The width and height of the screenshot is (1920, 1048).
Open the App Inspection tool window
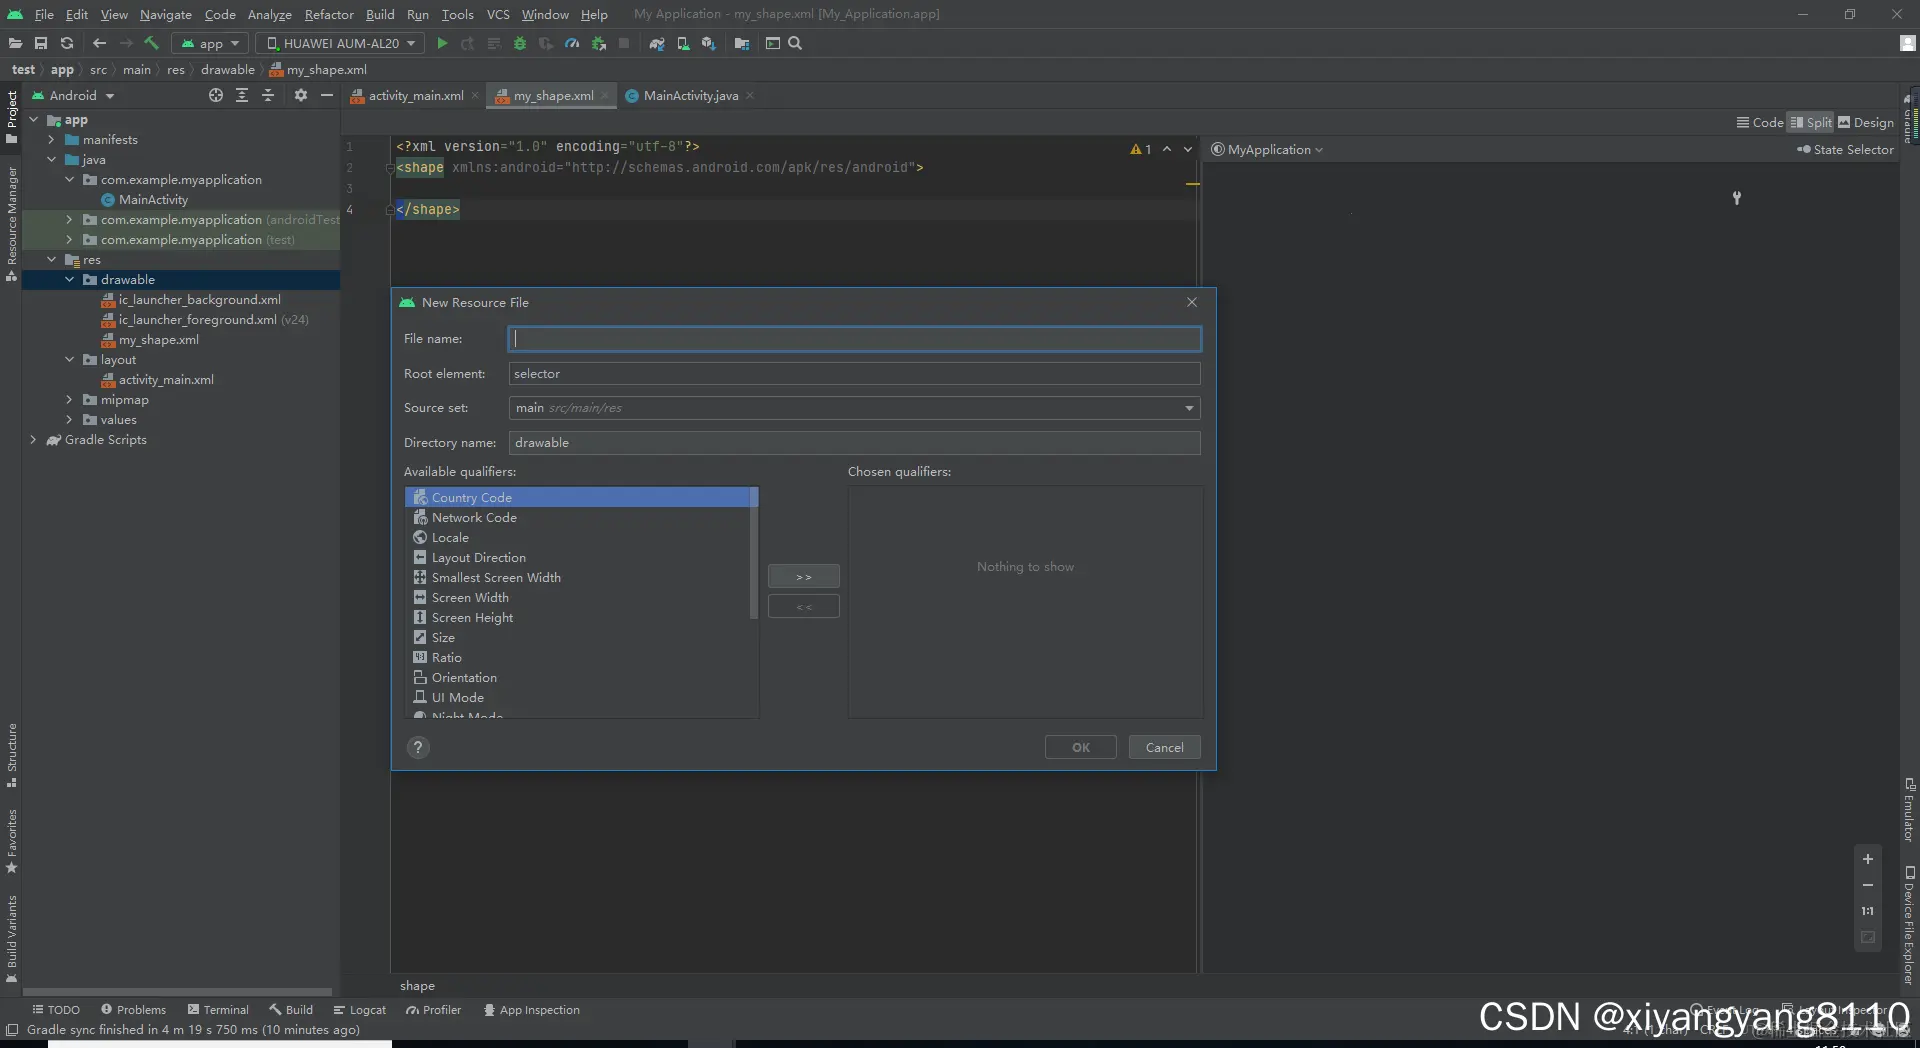pos(532,1010)
